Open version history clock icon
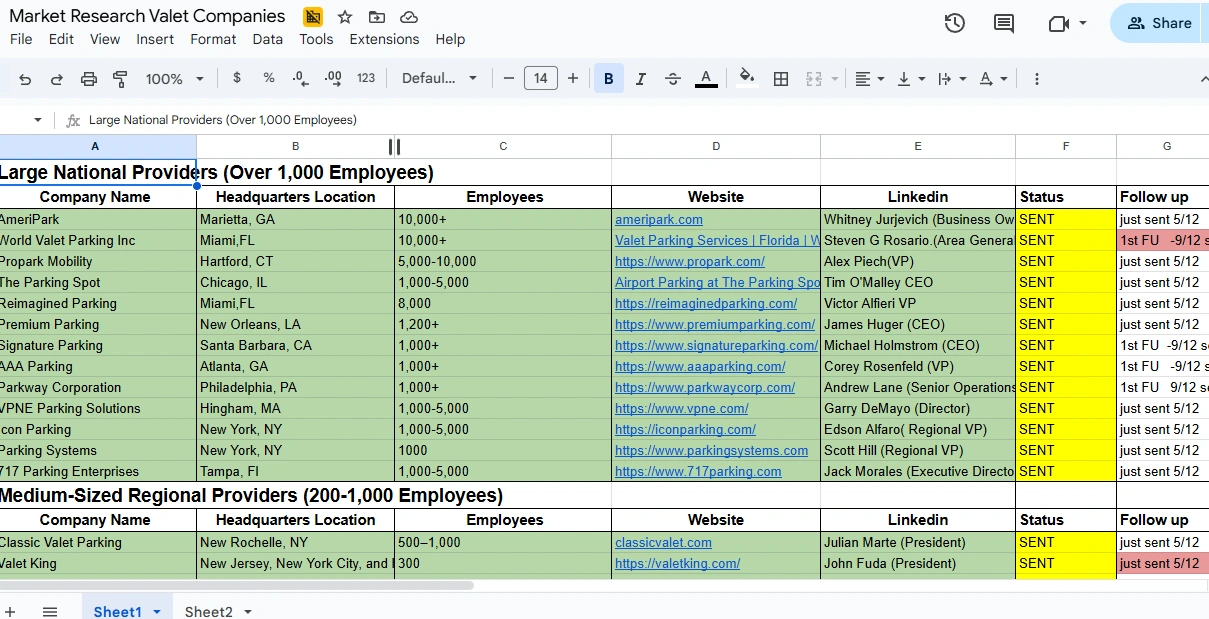Image resolution: width=1209 pixels, height=619 pixels. [955, 23]
